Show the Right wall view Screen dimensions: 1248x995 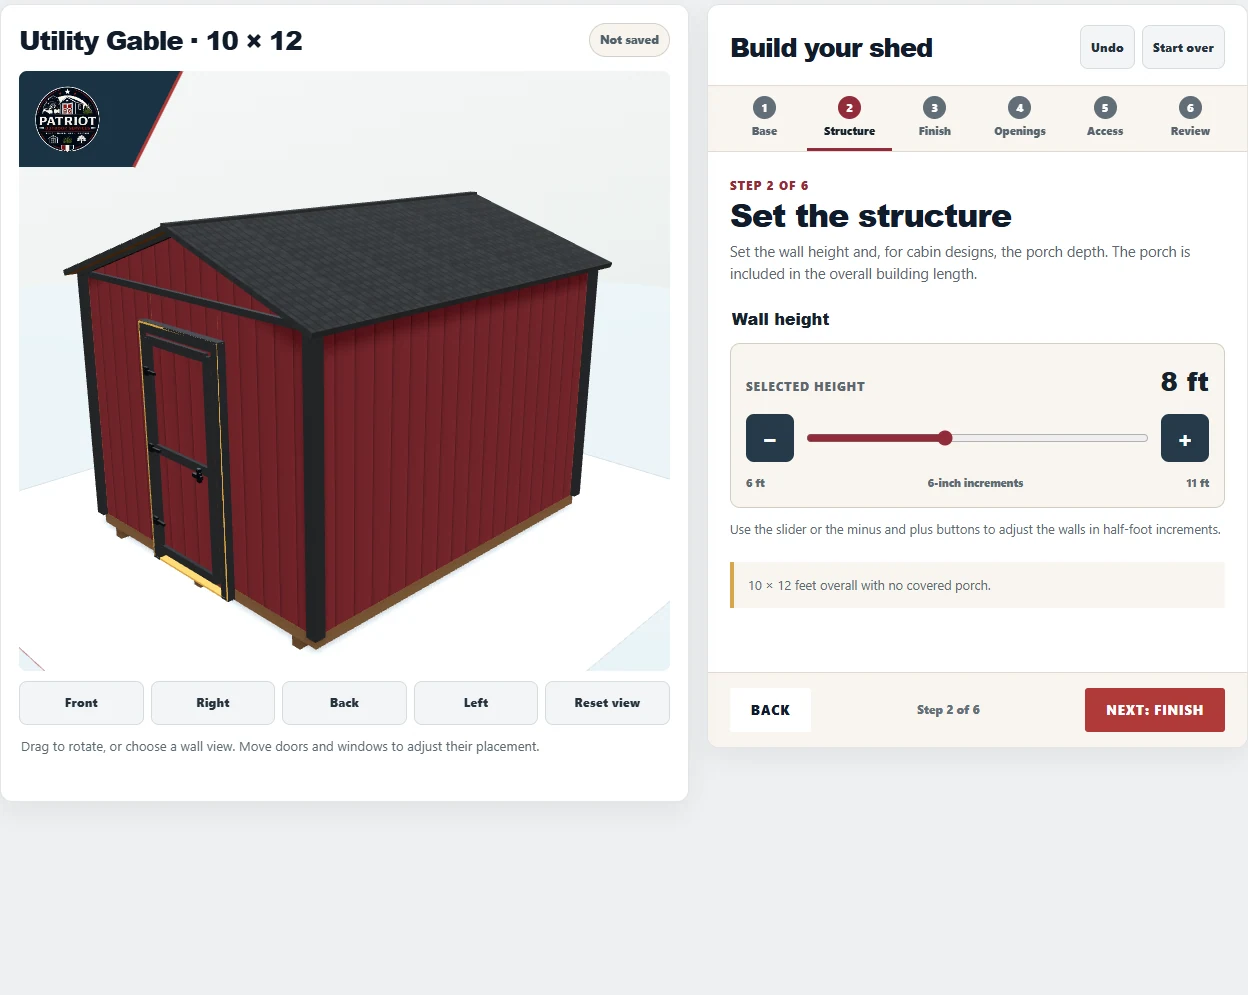click(x=213, y=703)
